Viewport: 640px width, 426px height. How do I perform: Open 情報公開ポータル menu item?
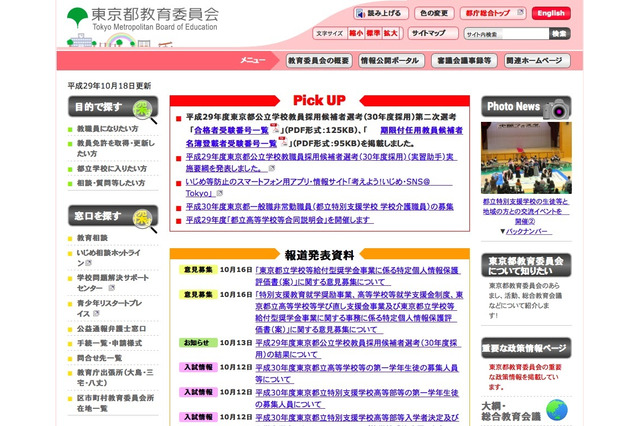click(391, 61)
